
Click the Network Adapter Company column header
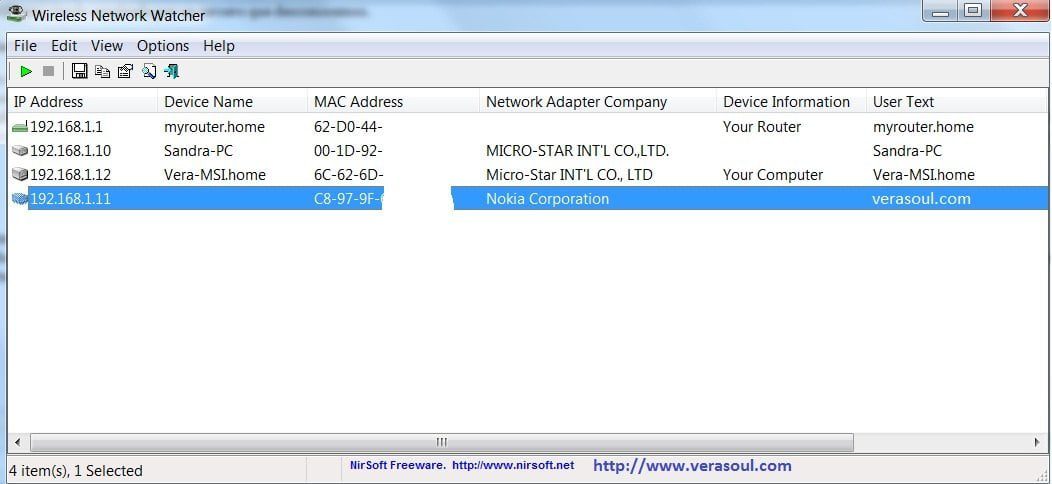(x=576, y=102)
